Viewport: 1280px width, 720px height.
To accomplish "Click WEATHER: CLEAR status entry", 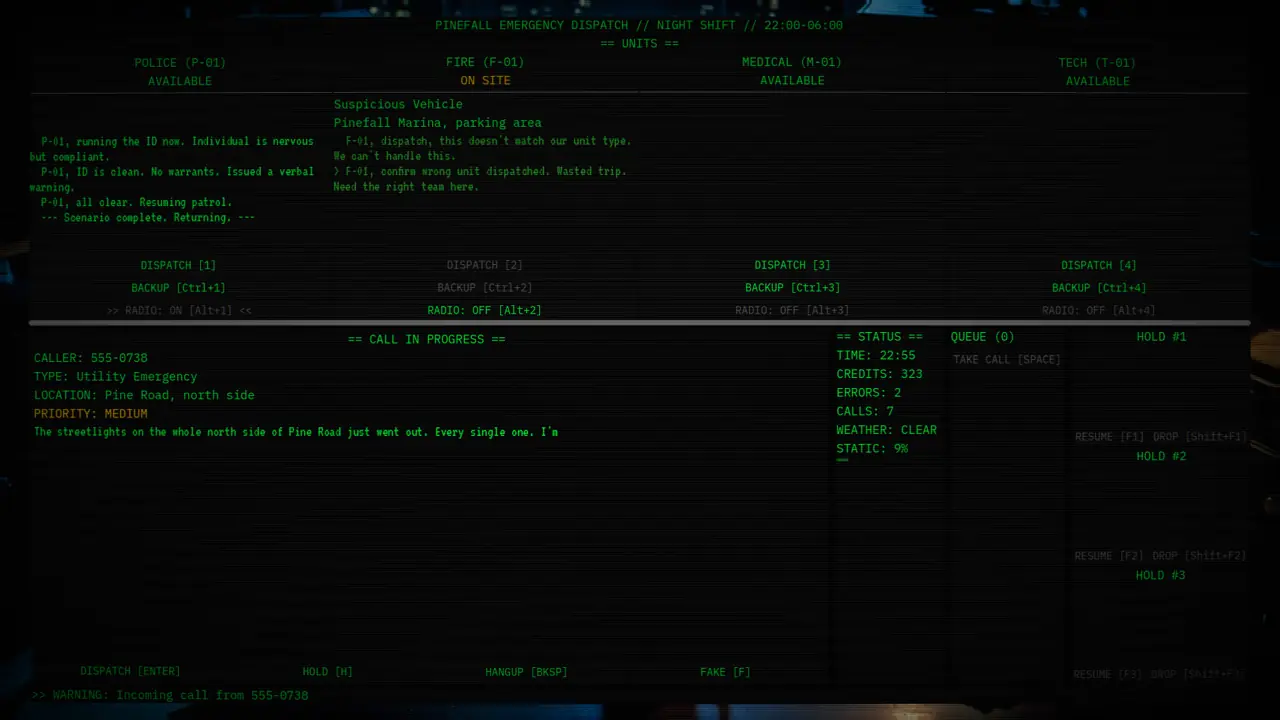I will point(887,430).
